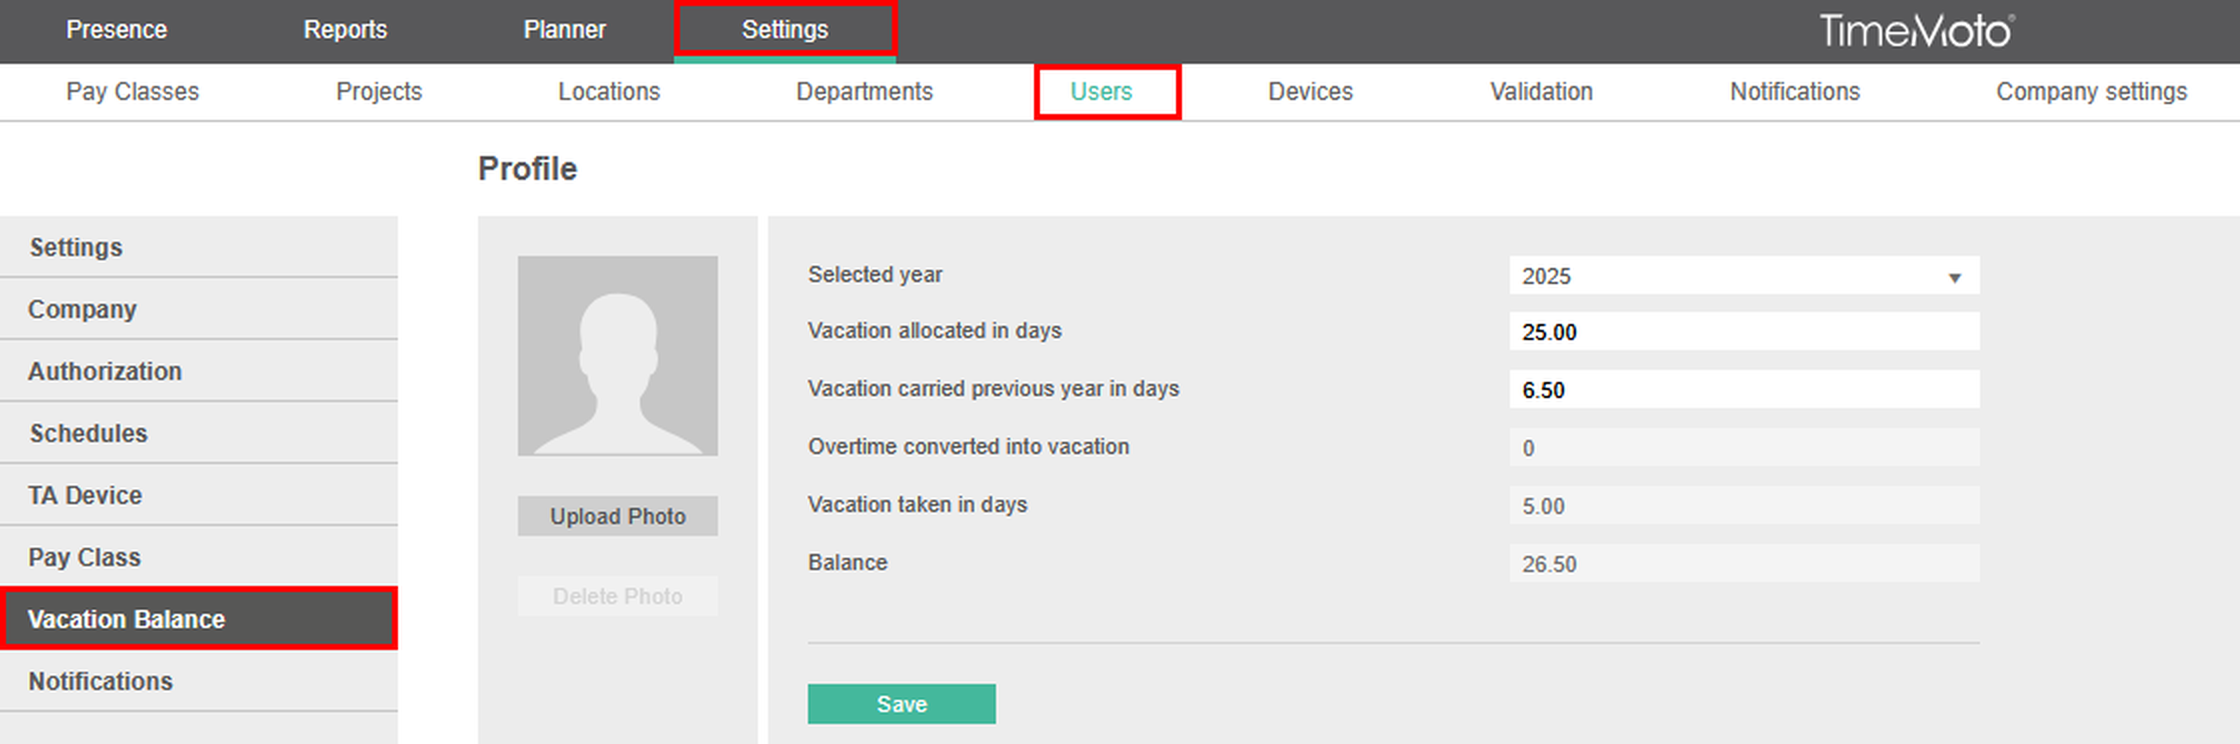The width and height of the screenshot is (2240, 744).
Task: Open Company settings tab
Action: click(2091, 92)
